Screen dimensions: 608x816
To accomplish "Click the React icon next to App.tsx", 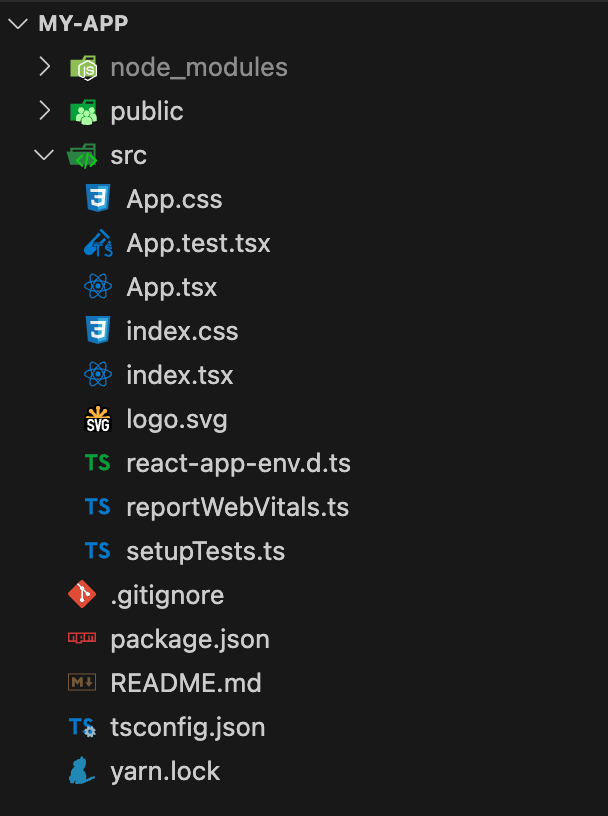I will click(97, 287).
